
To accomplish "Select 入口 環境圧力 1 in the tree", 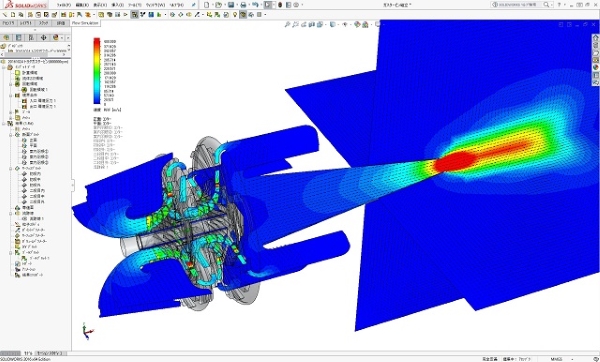I will pyautogui.click(x=42, y=101).
